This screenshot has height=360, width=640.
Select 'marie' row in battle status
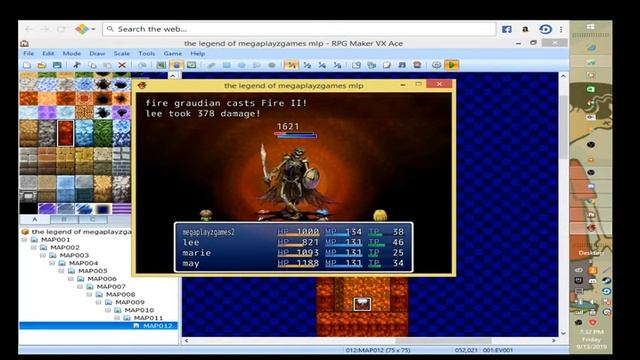(293, 253)
